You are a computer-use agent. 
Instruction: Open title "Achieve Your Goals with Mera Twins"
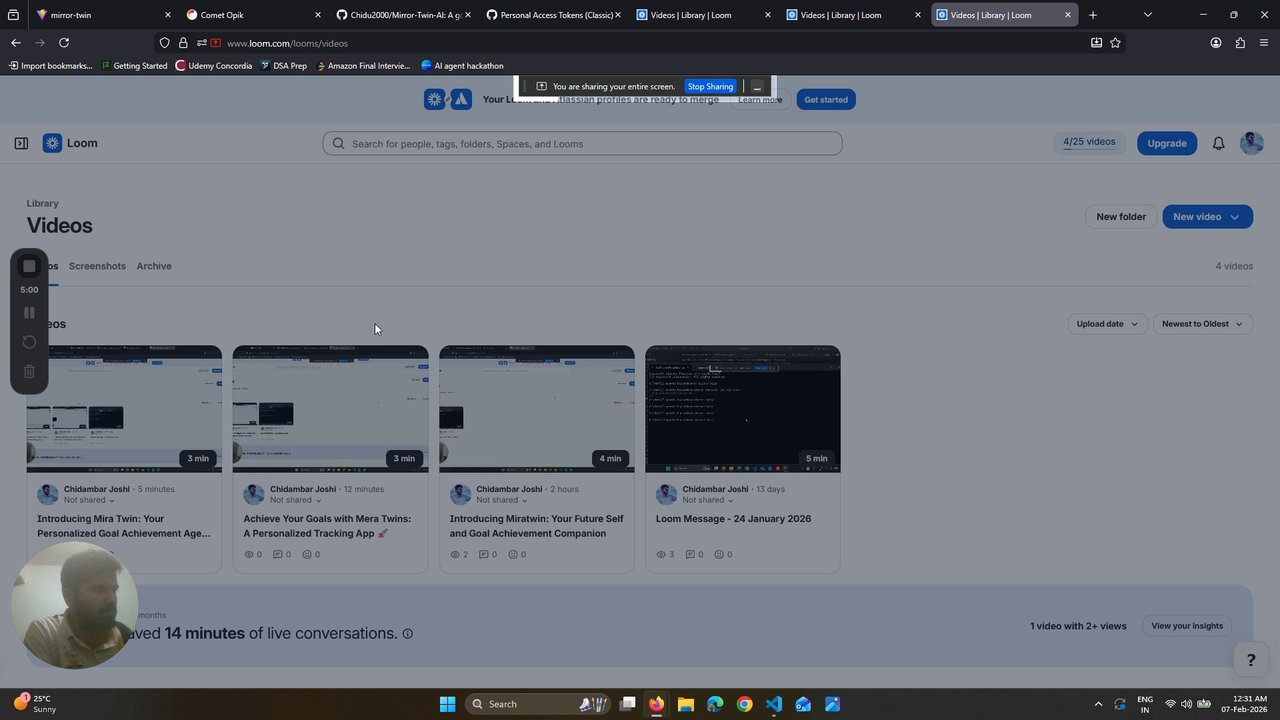pos(327,526)
